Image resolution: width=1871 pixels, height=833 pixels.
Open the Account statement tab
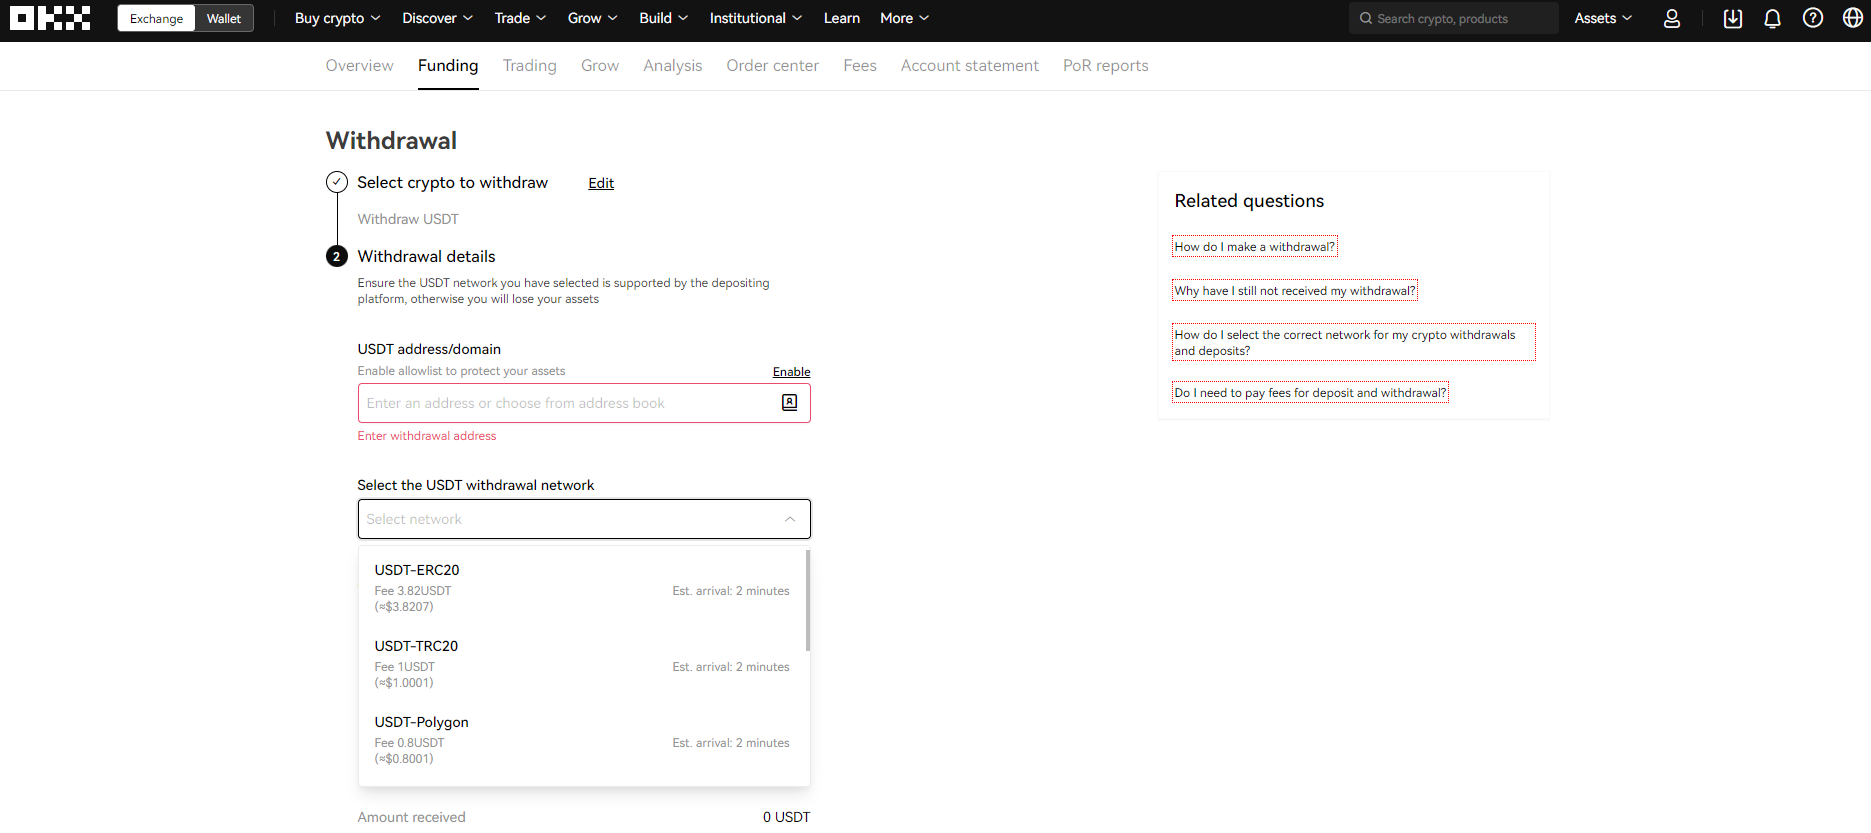969,65
